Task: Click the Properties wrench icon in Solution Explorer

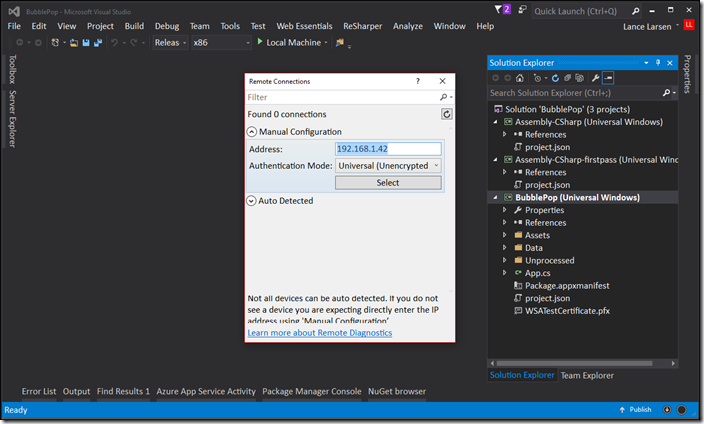Action: [x=595, y=78]
